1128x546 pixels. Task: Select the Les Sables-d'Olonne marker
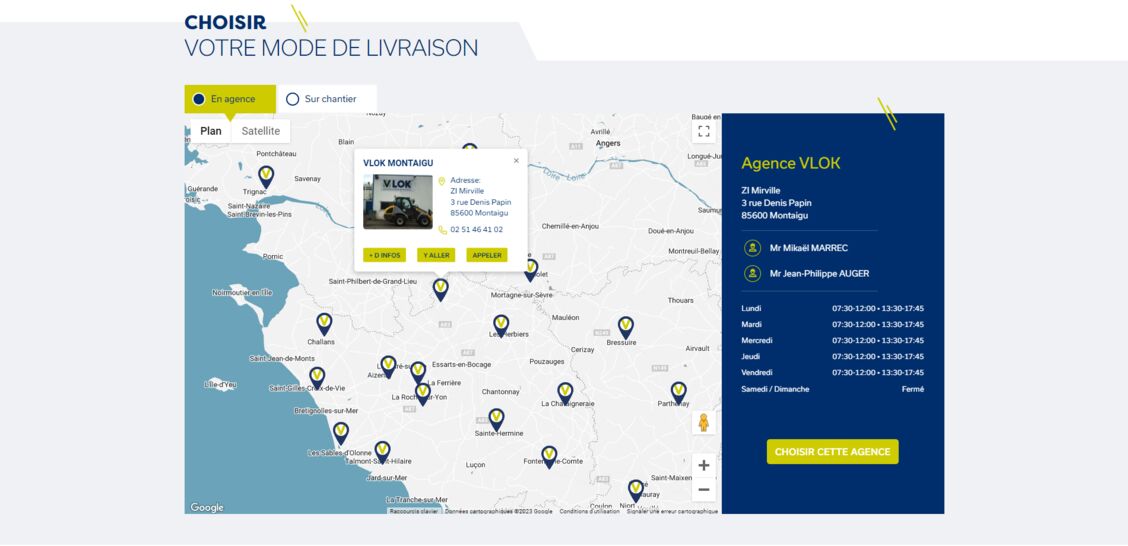coord(341,433)
